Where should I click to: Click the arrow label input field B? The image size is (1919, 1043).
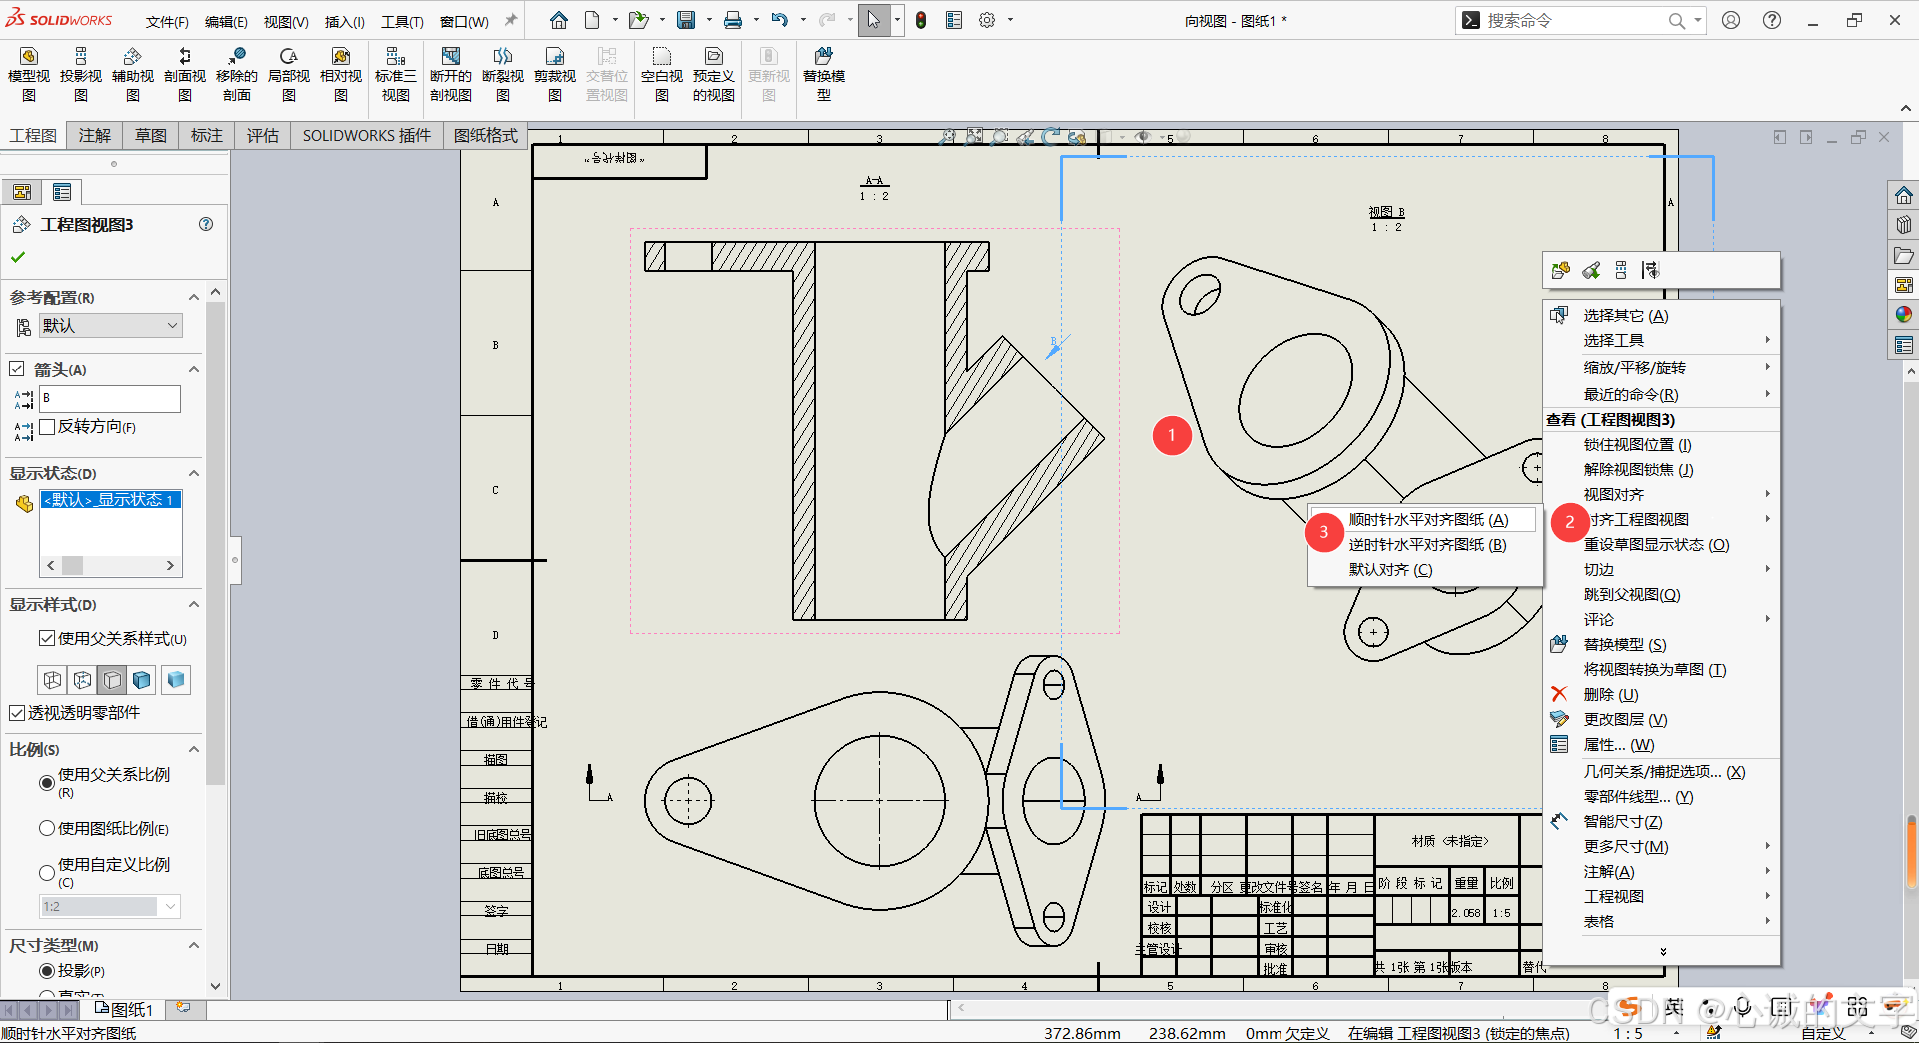coord(110,398)
